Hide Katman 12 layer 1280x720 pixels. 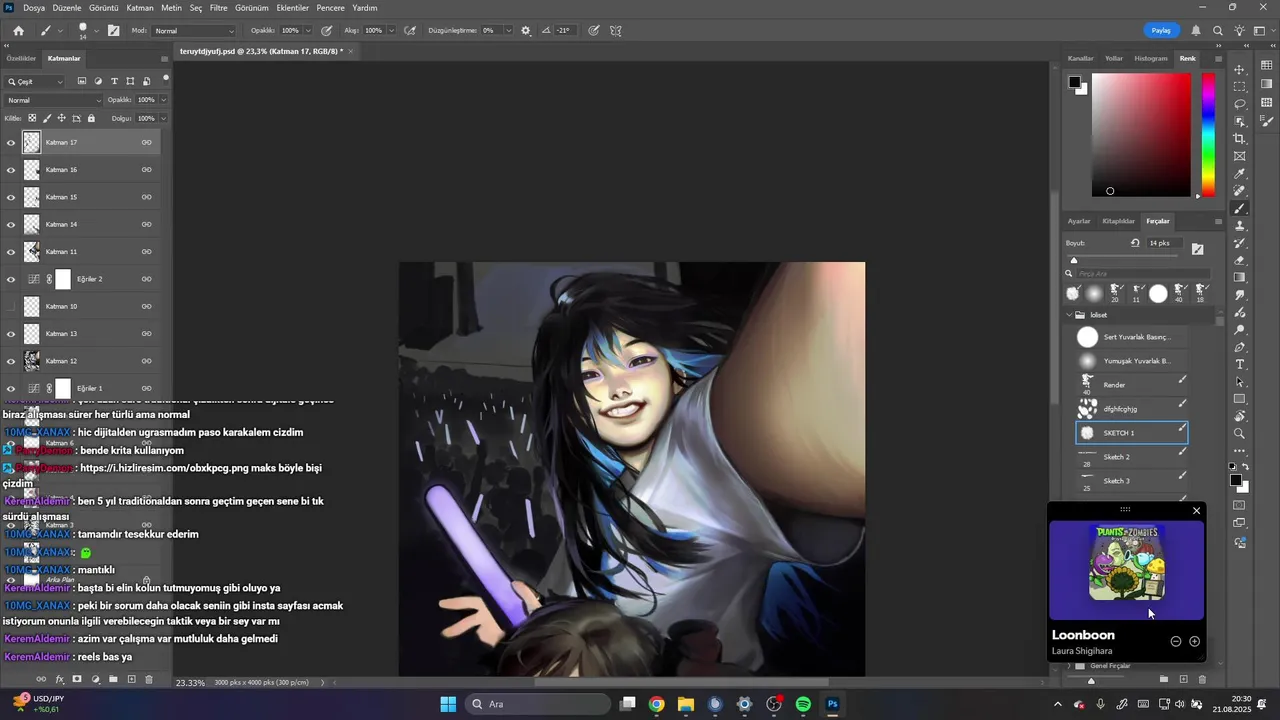click(x=11, y=361)
